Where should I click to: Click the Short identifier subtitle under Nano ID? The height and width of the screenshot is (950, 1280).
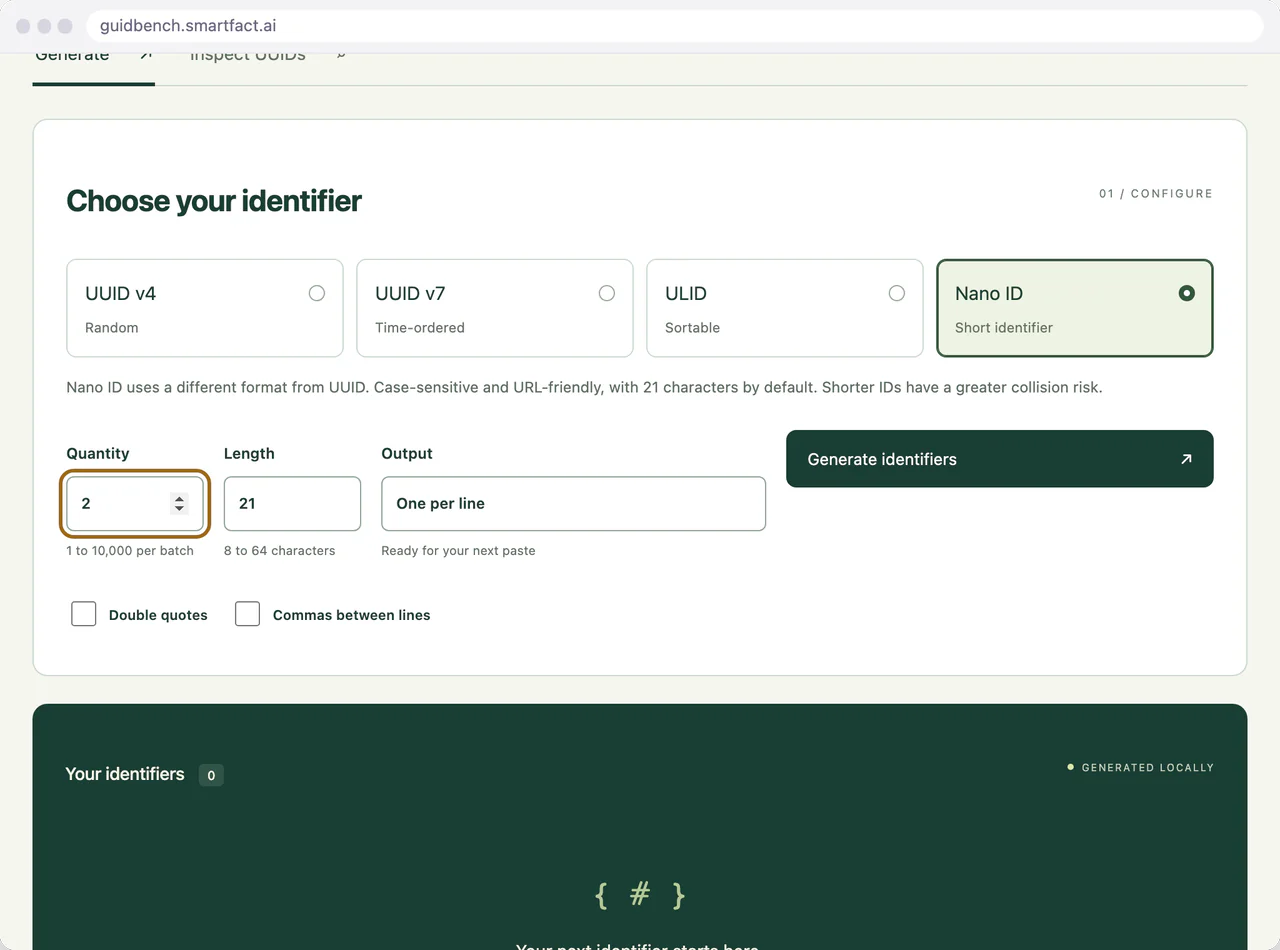[x=1004, y=328]
